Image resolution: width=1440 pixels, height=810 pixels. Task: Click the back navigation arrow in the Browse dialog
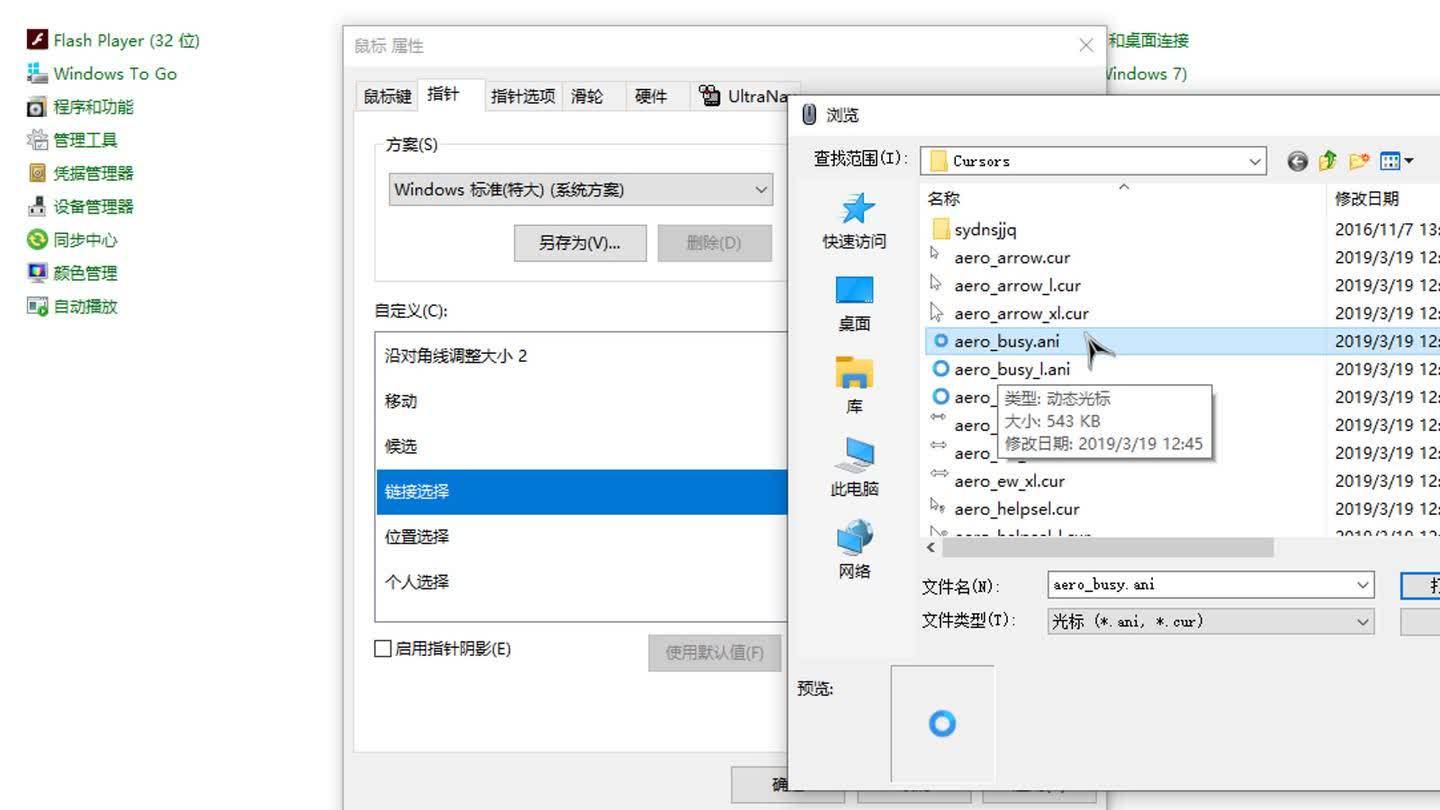click(1297, 160)
